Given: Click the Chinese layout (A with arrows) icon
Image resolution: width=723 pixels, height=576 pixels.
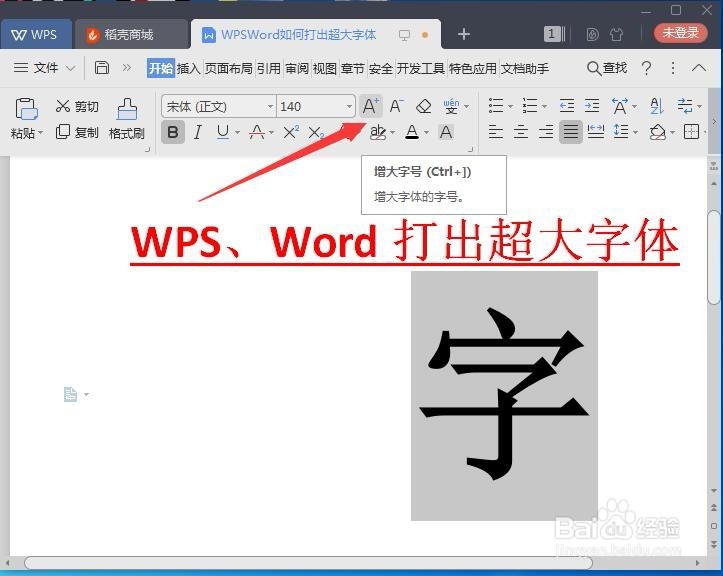Looking at the screenshot, I should tap(620, 106).
